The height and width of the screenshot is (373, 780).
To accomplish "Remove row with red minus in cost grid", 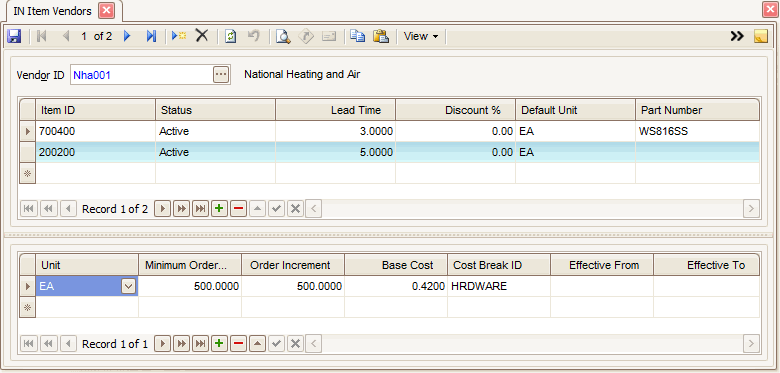I will coord(238,344).
